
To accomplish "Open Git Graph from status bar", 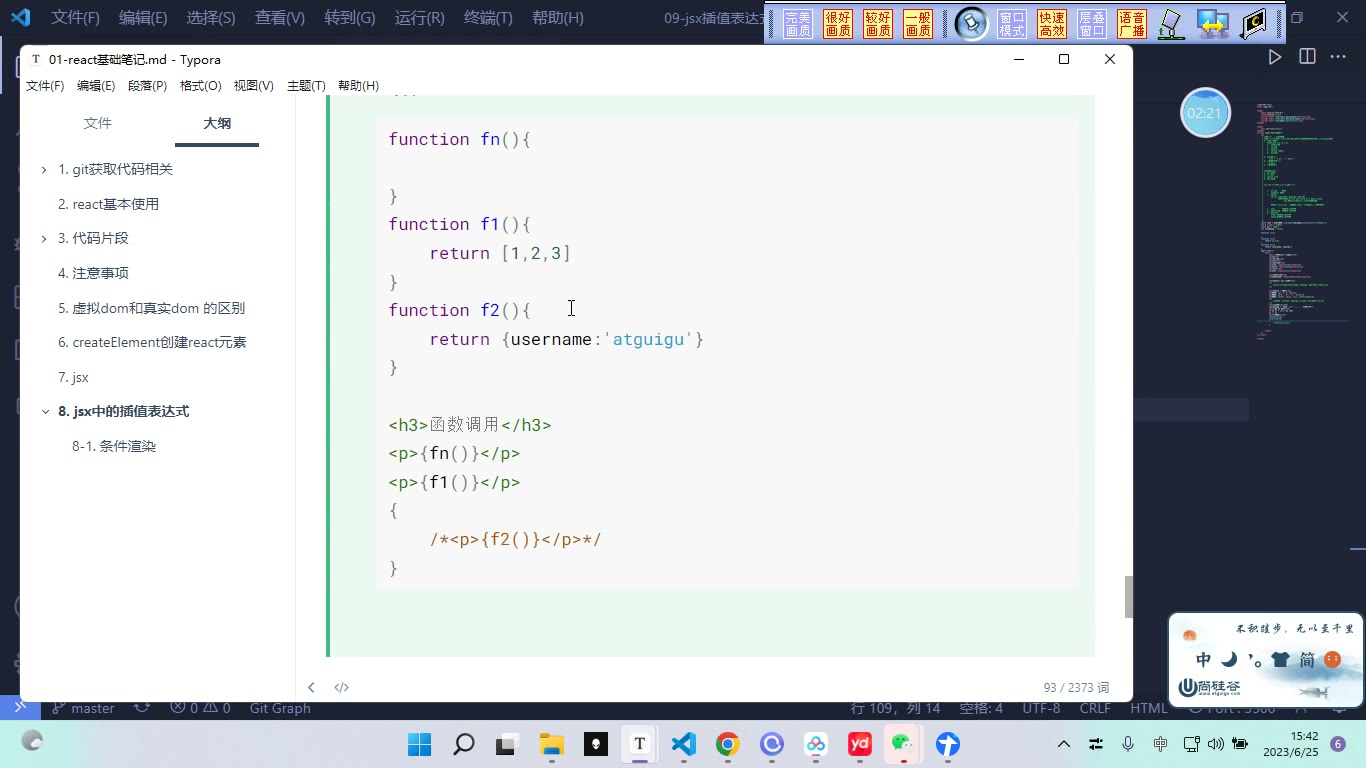I will [x=280, y=708].
